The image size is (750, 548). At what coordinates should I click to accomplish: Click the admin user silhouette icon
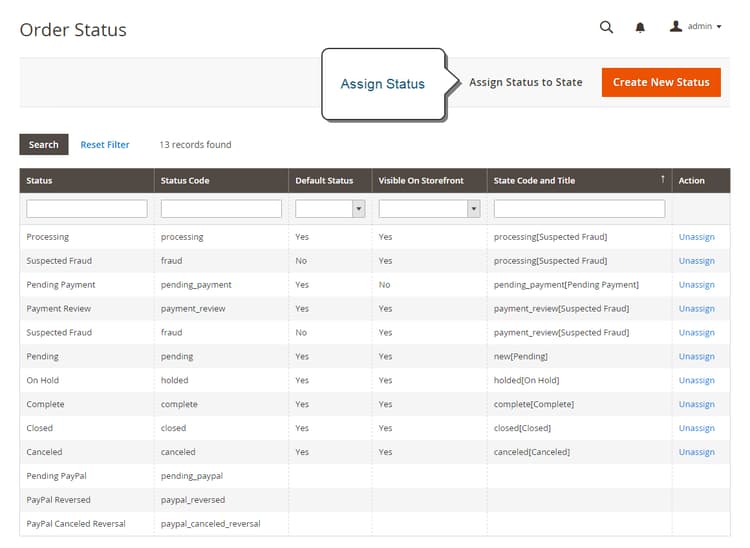point(675,26)
